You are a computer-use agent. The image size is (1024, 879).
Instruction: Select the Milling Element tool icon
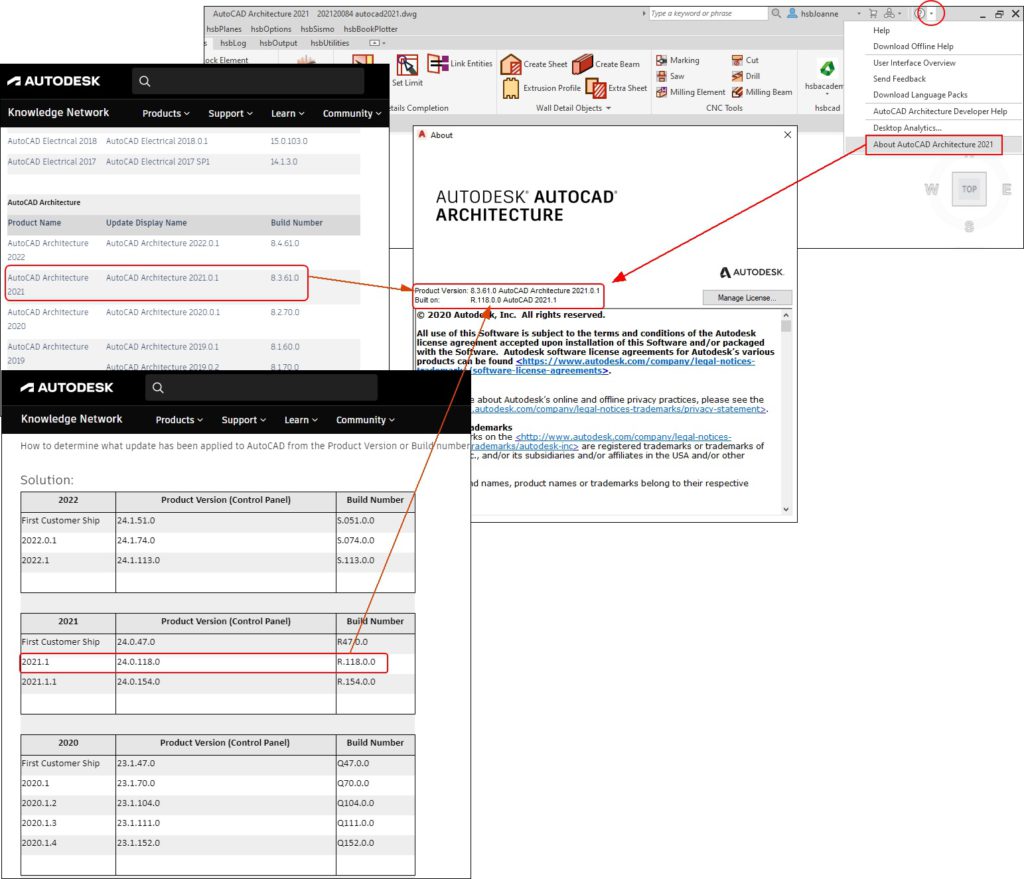point(662,92)
